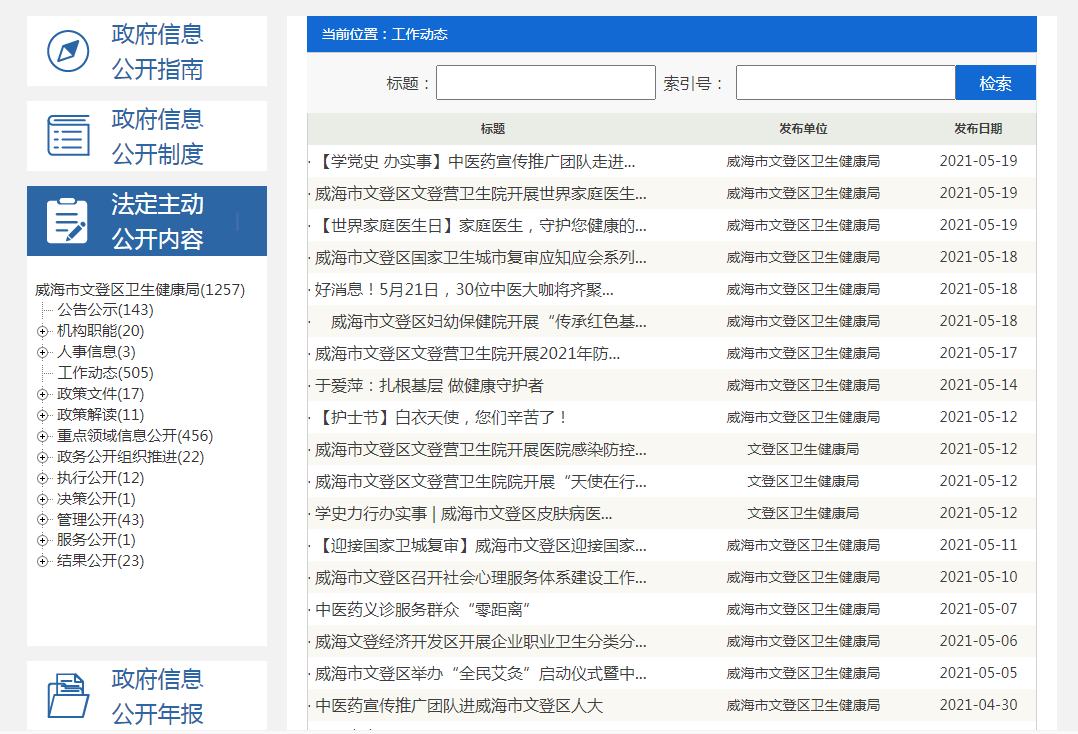Image resolution: width=1078 pixels, height=734 pixels.
Task: Click inside the 标题 title input field
Action: (545, 82)
